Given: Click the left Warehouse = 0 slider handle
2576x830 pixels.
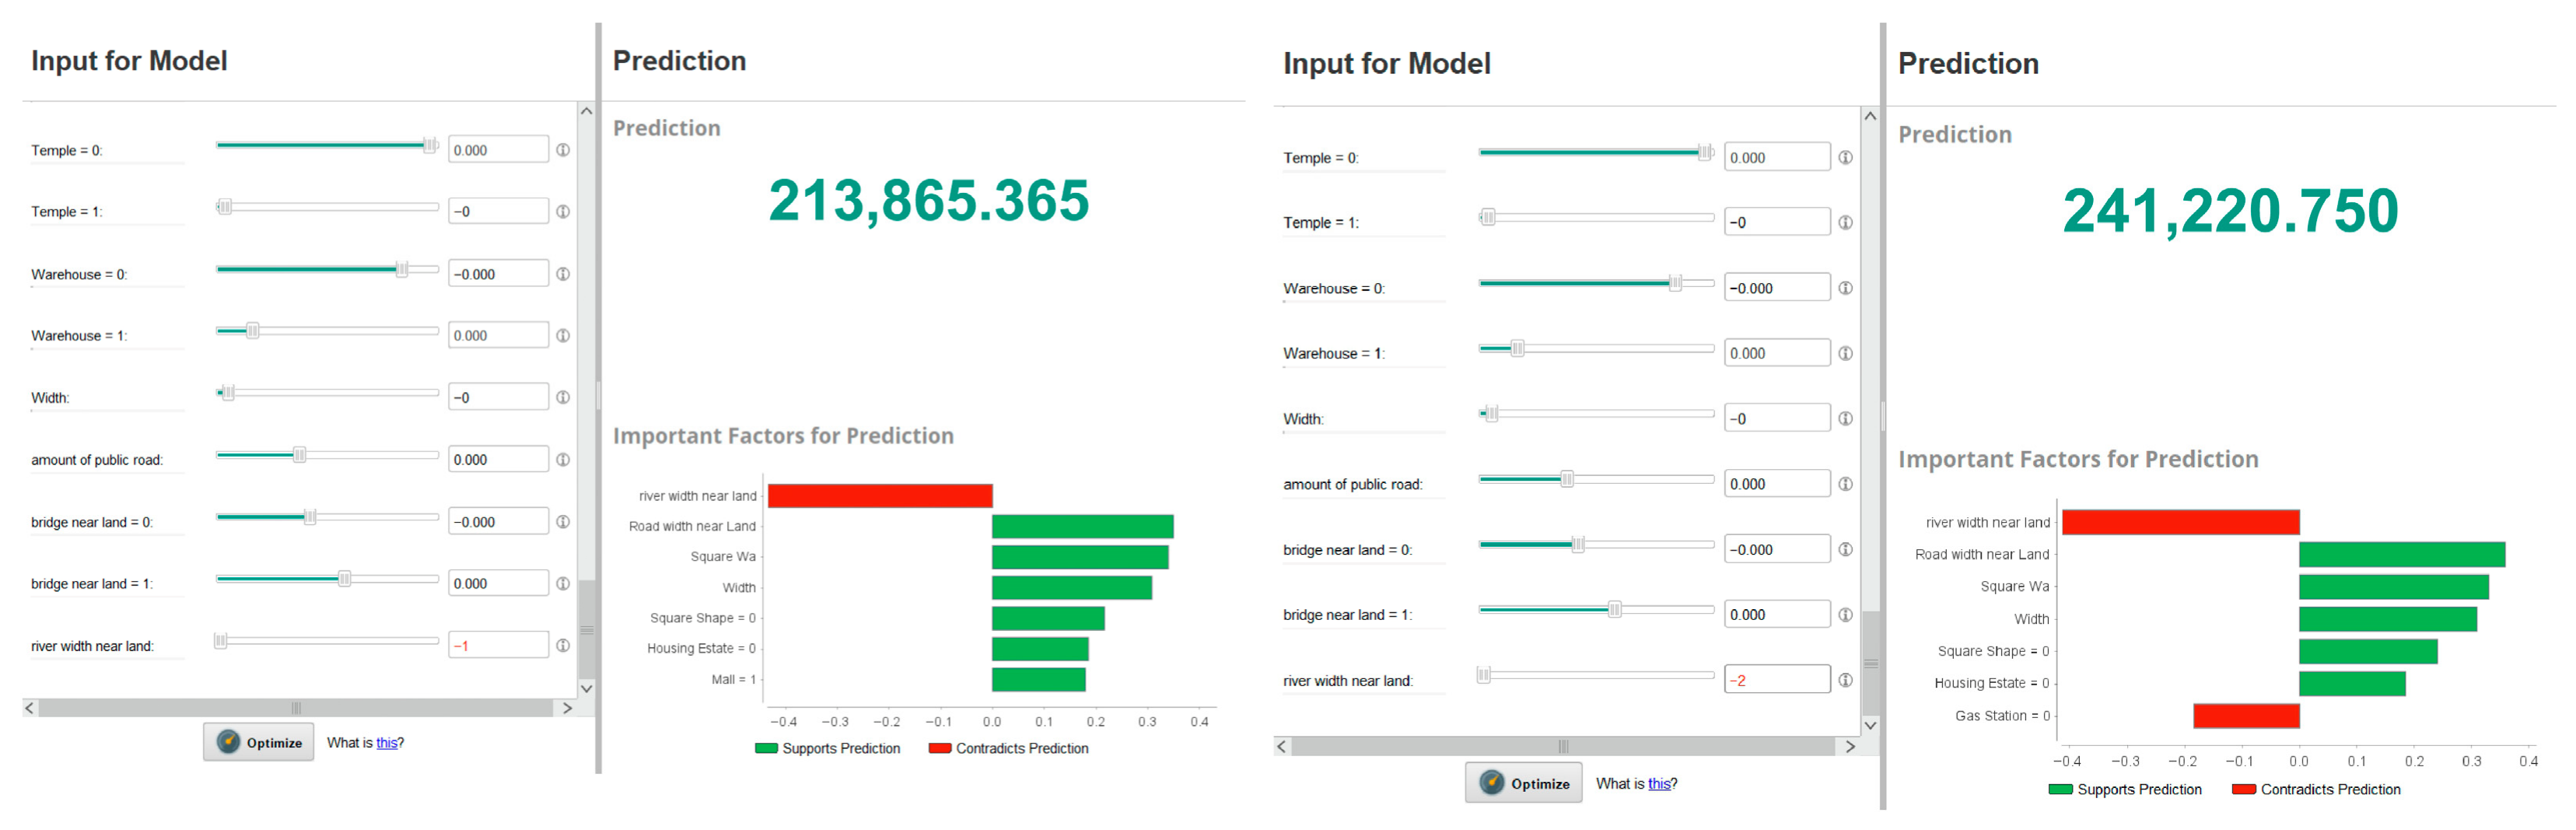Looking at the screenshot, I should [402, 269].
